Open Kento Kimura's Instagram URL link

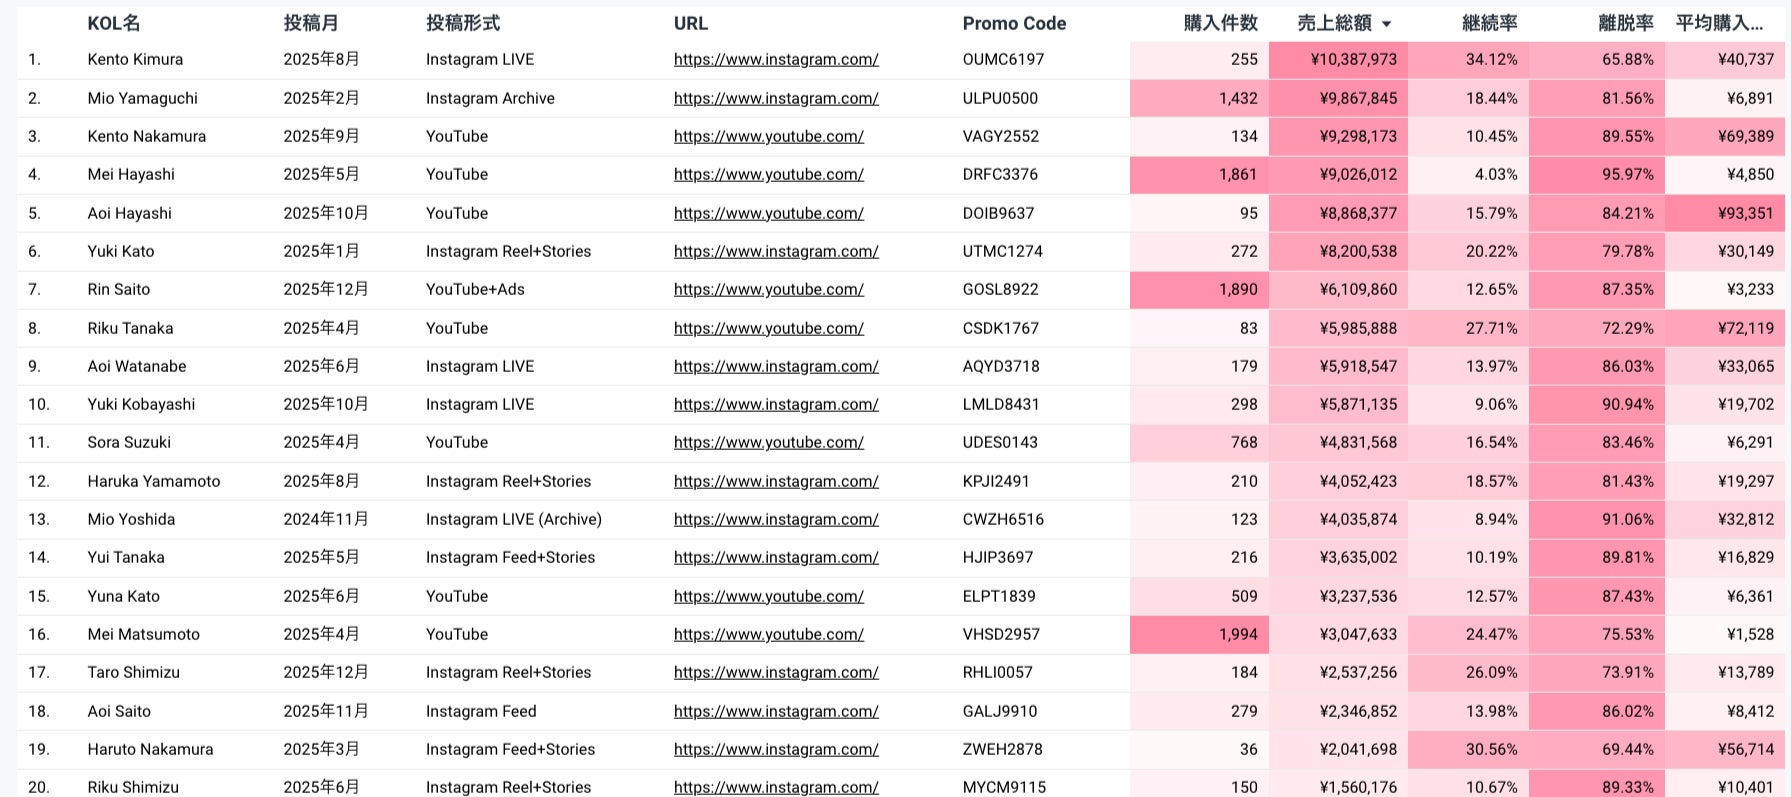point(776,59)
